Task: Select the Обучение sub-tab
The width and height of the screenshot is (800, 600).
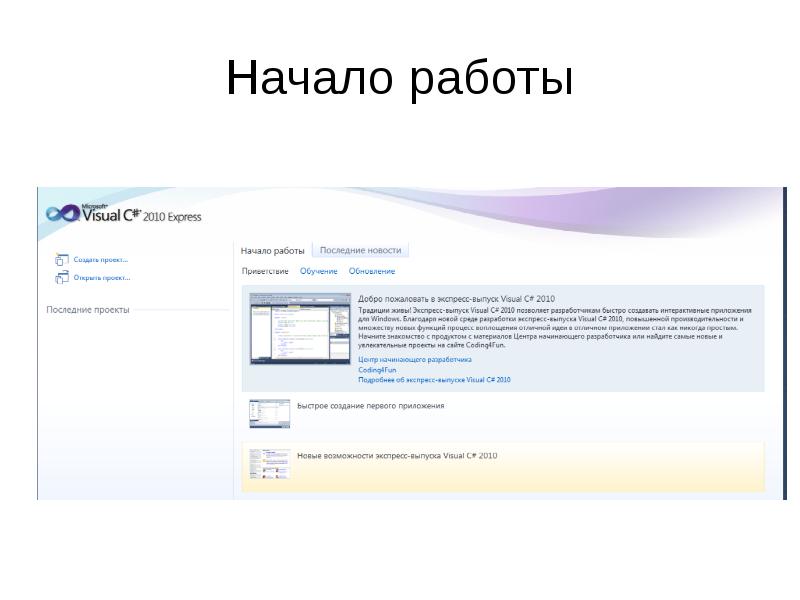Action: 318,271
